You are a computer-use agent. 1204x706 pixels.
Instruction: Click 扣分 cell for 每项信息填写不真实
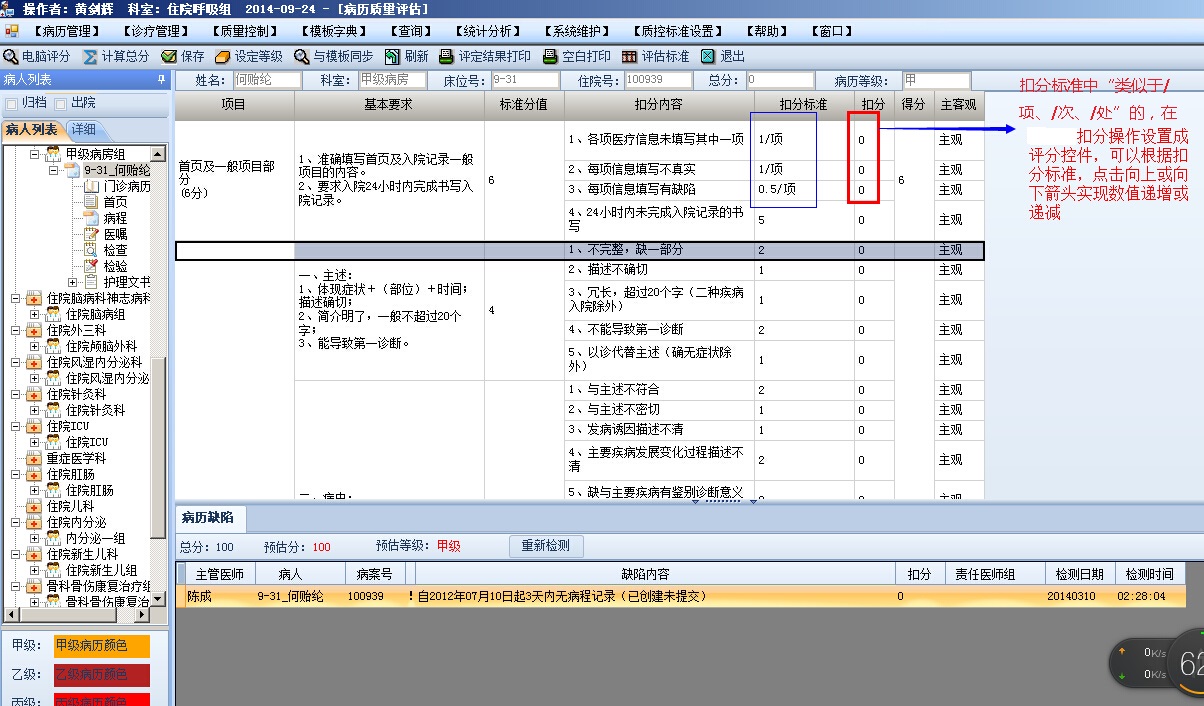click(x=874, y=170)
